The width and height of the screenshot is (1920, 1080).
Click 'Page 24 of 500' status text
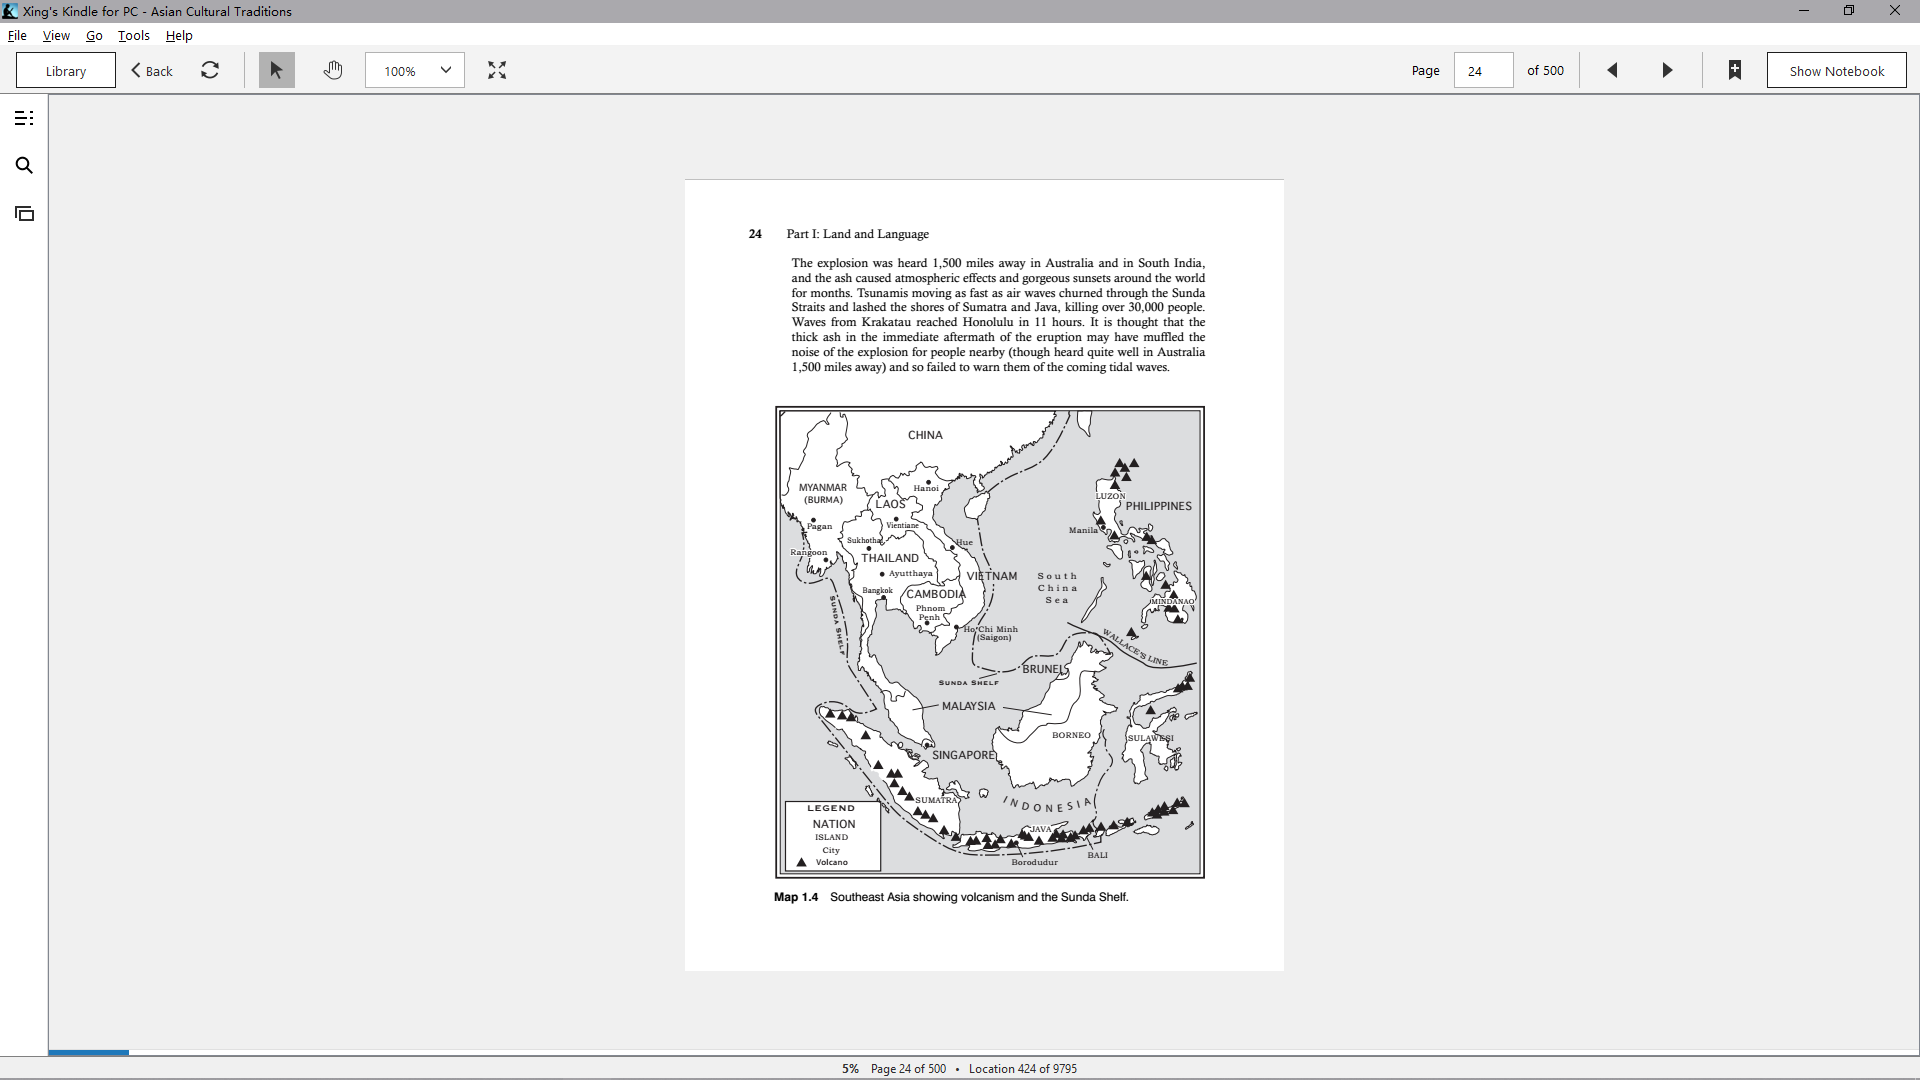908,1069
